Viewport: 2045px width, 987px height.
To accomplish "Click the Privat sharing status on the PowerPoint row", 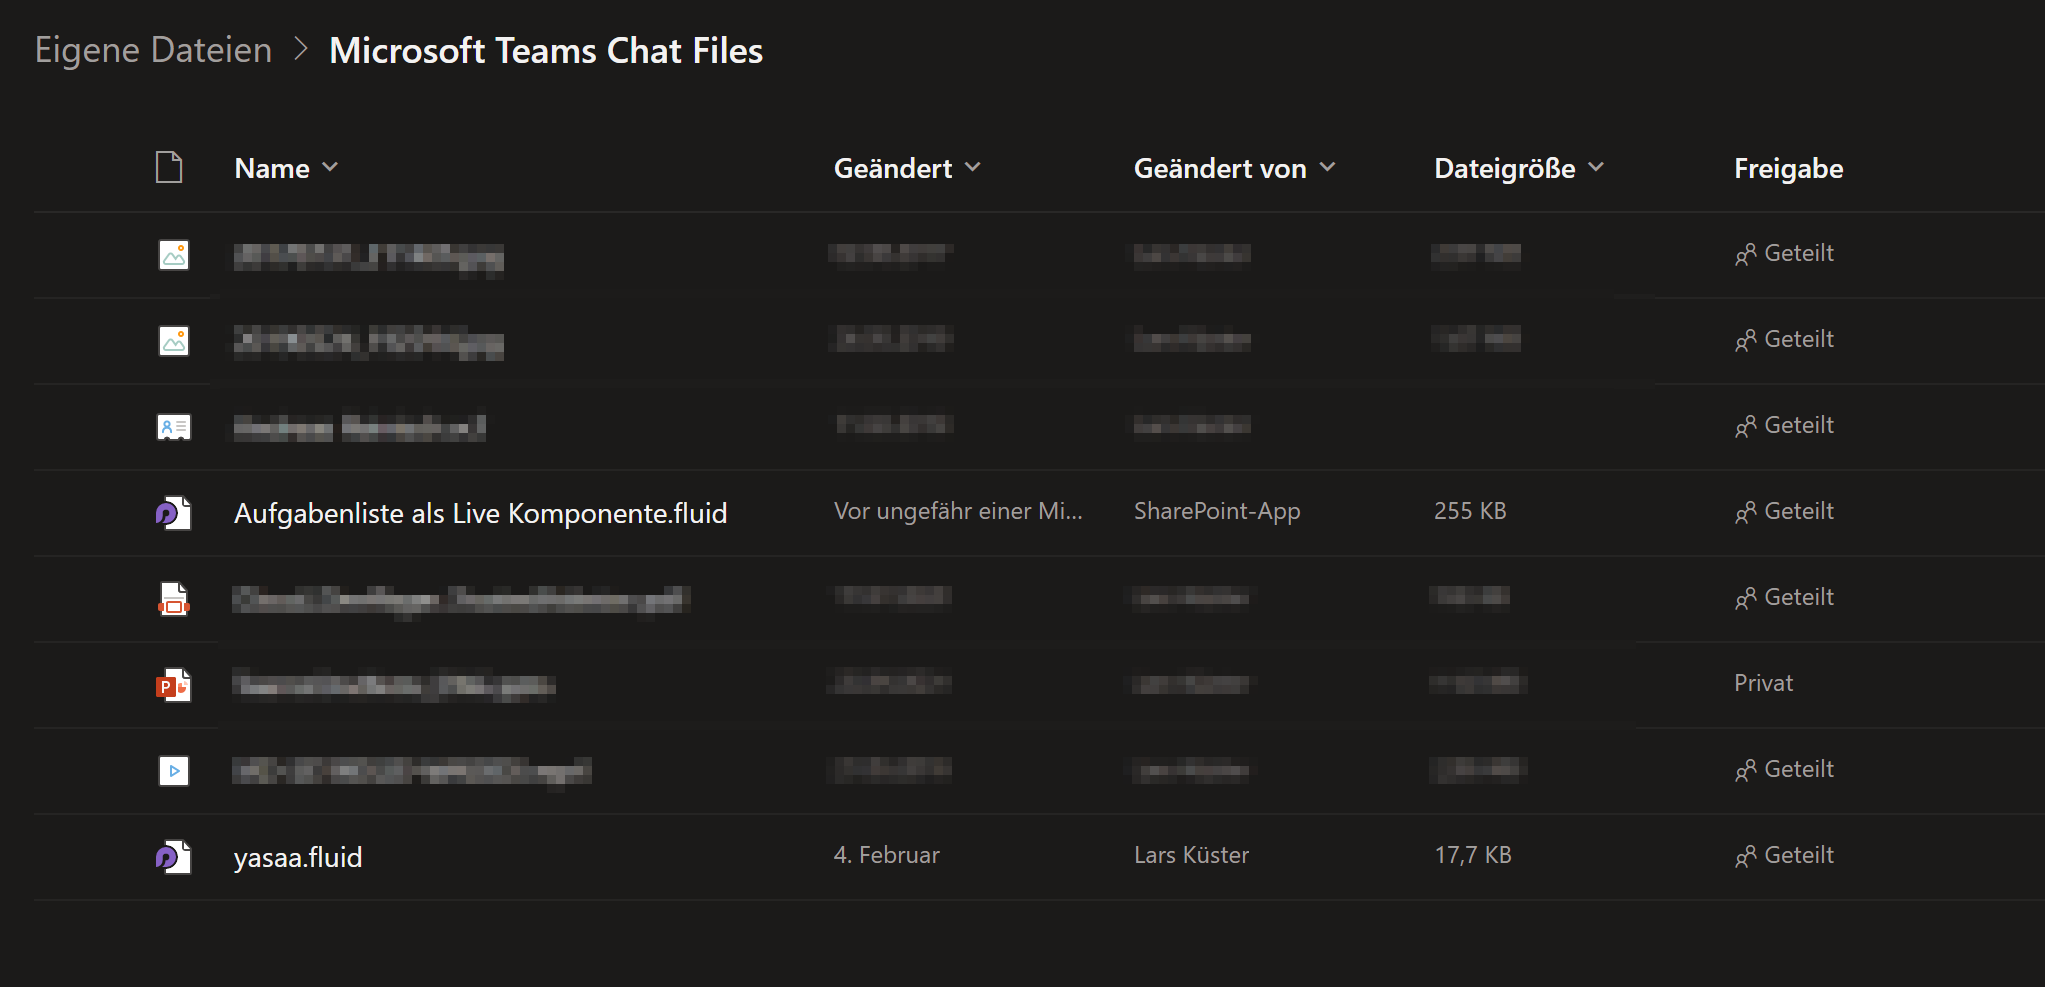I will [1763, 683].
